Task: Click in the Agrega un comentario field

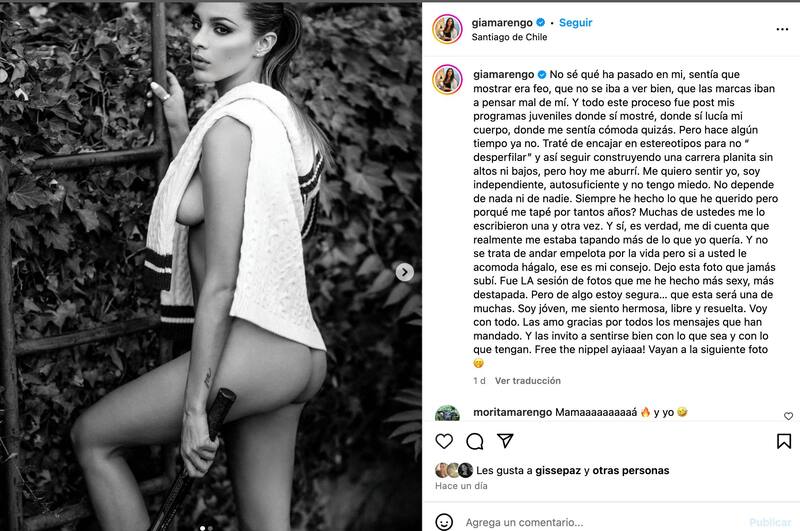Action: [x=602, y=522]
